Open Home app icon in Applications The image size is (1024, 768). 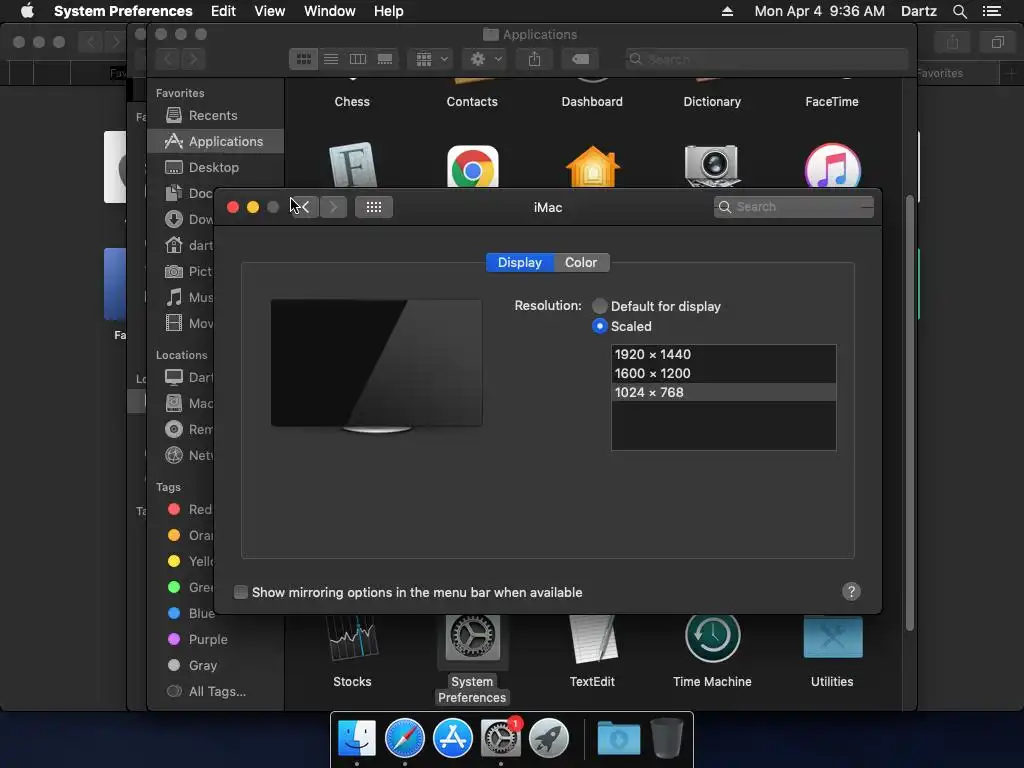(592, 167)
